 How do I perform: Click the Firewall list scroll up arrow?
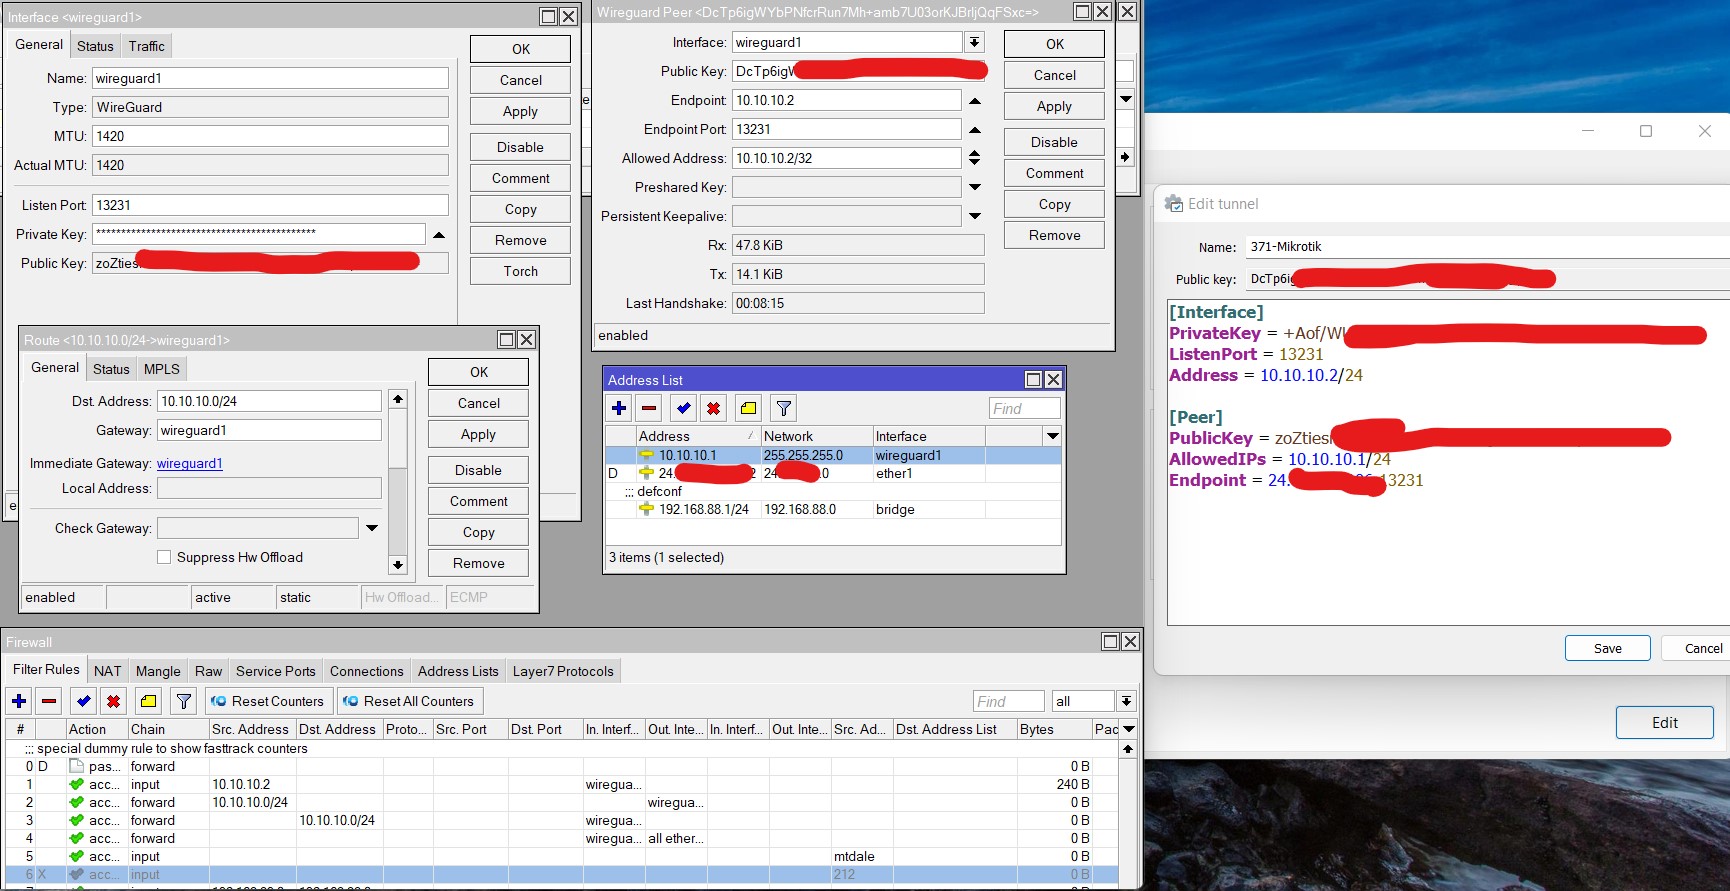[1129, 749]
